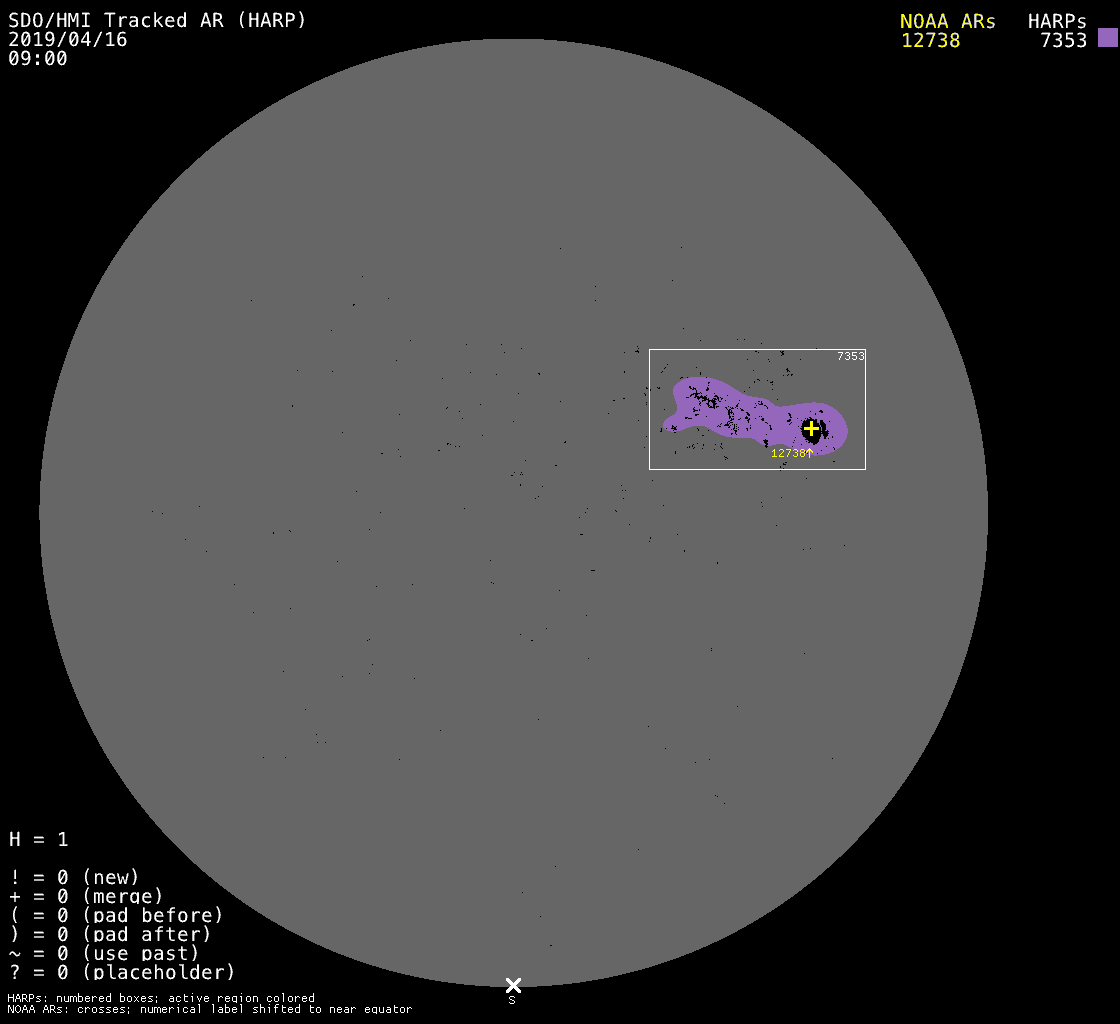1120x1024 pixels.
Task: Click the "? = 0 (placeholder)" legend entry
Action: click(x=122, y=972)
